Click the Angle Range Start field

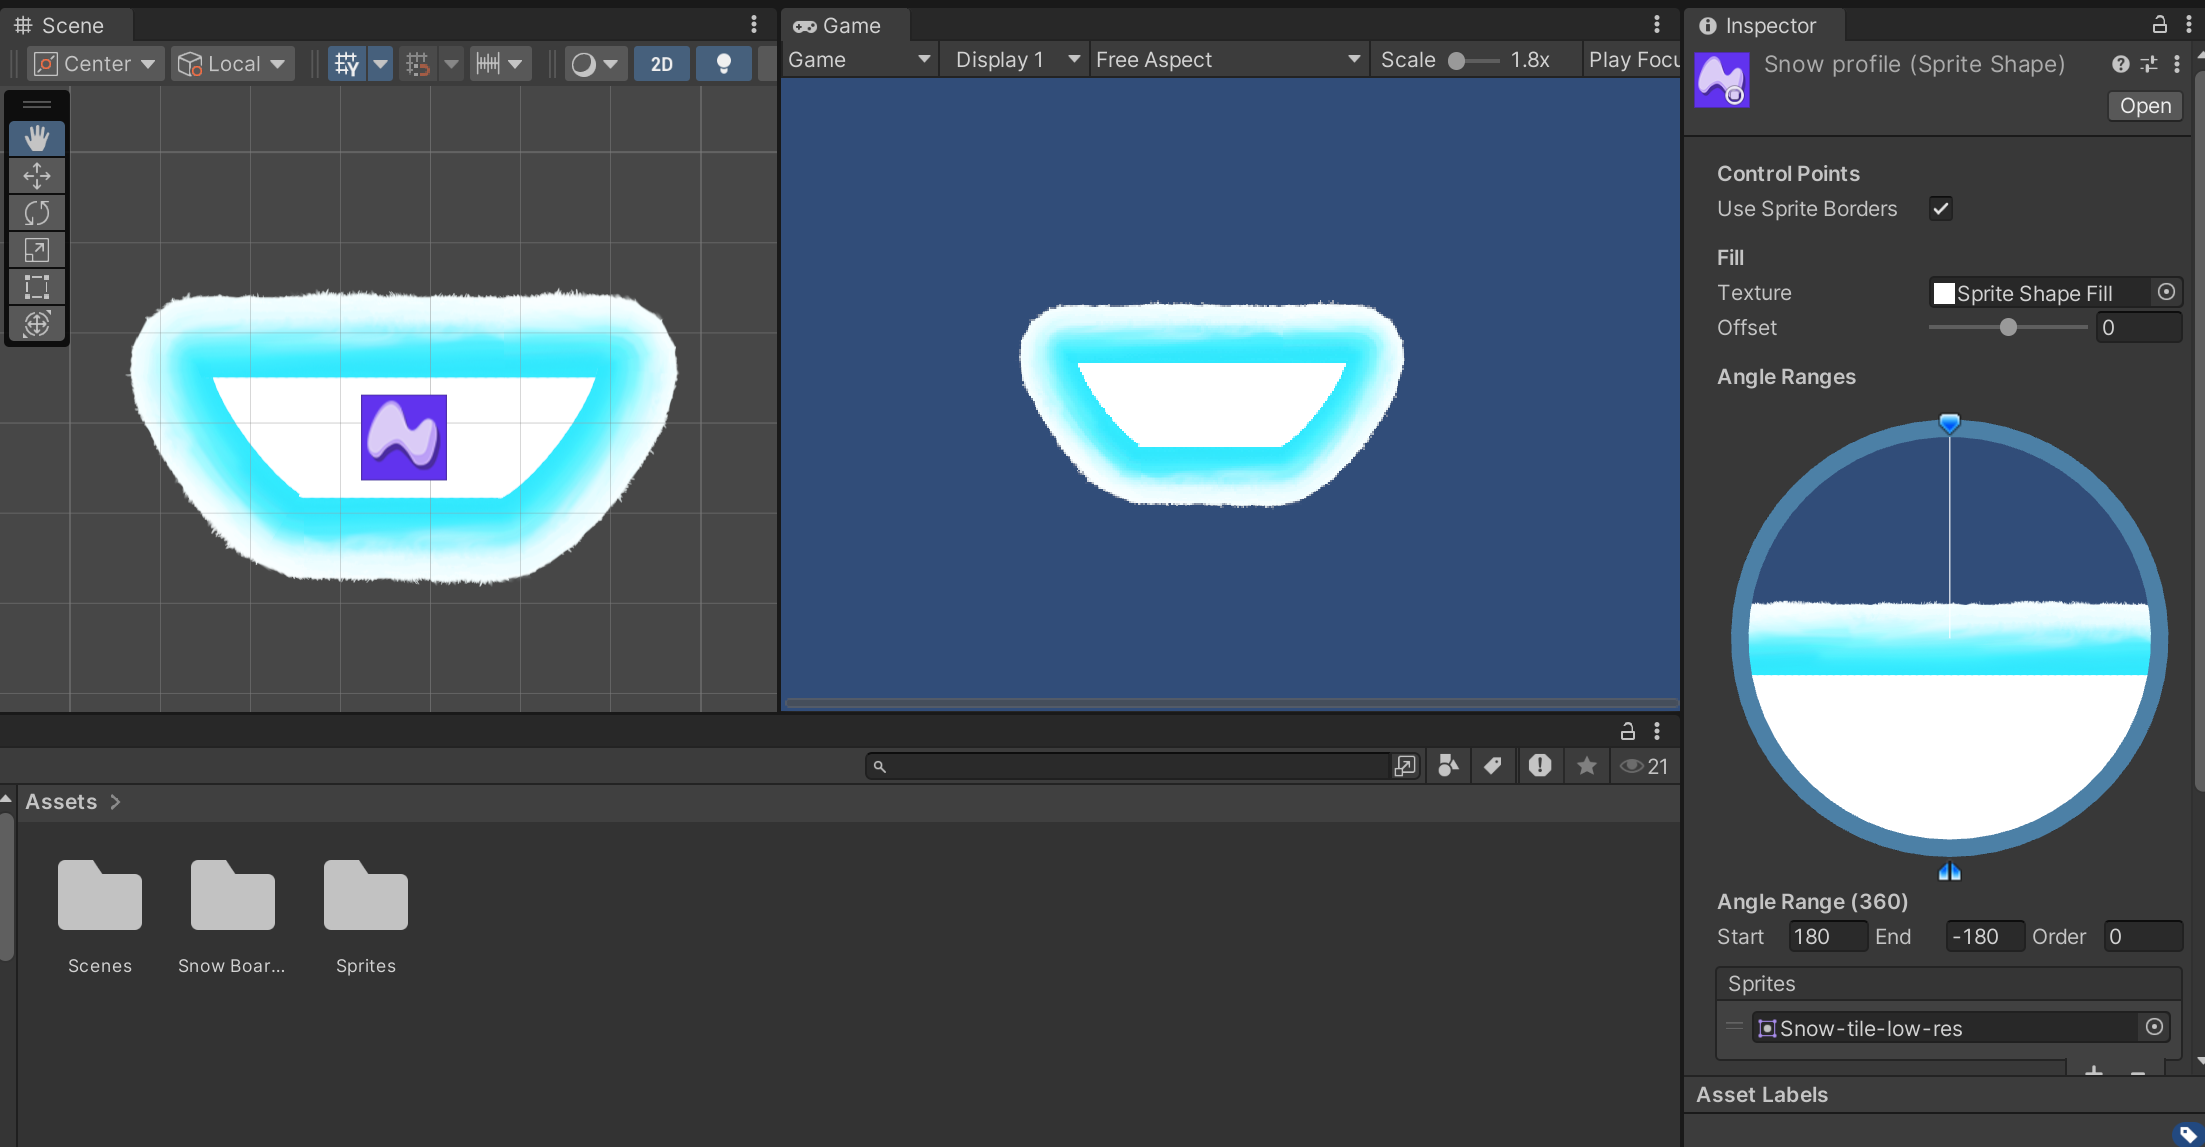1826,937
